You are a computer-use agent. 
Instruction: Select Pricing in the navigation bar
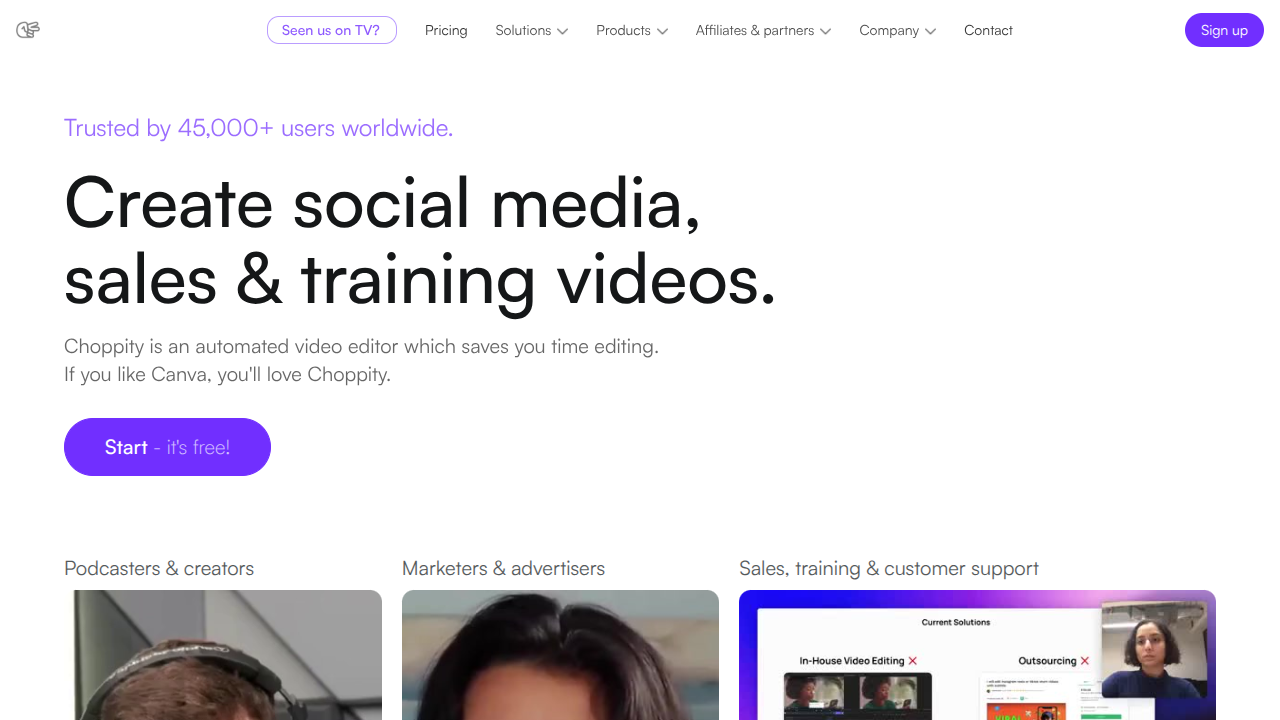coord(446,31)
